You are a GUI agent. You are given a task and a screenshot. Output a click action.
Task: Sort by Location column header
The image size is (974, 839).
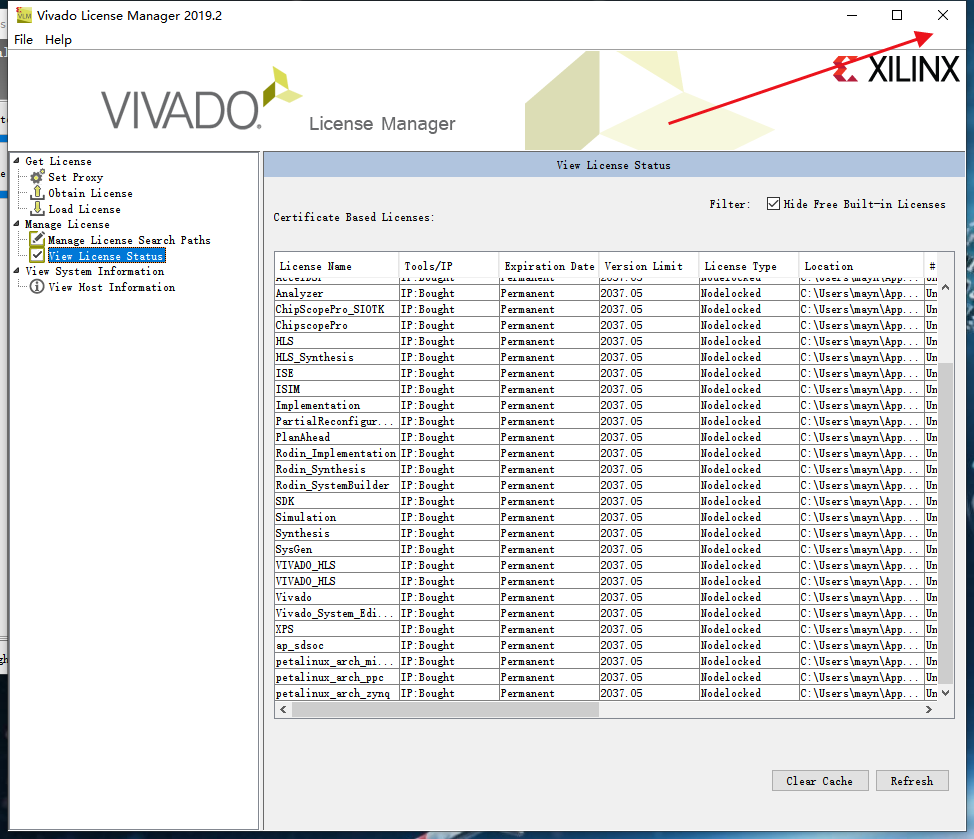click(862, 266)
